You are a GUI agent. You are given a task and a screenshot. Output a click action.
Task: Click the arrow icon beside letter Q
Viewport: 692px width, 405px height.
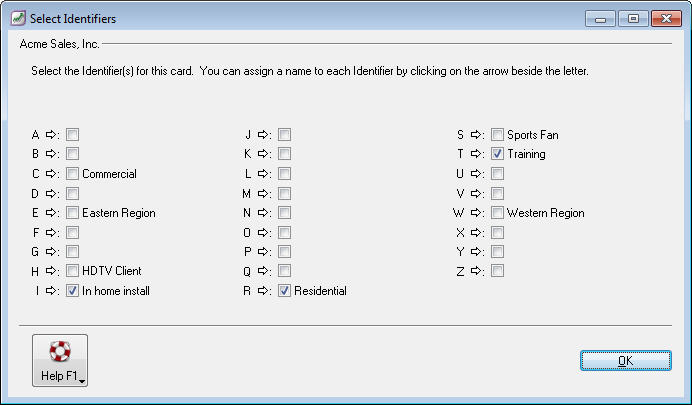click(263, 270)
